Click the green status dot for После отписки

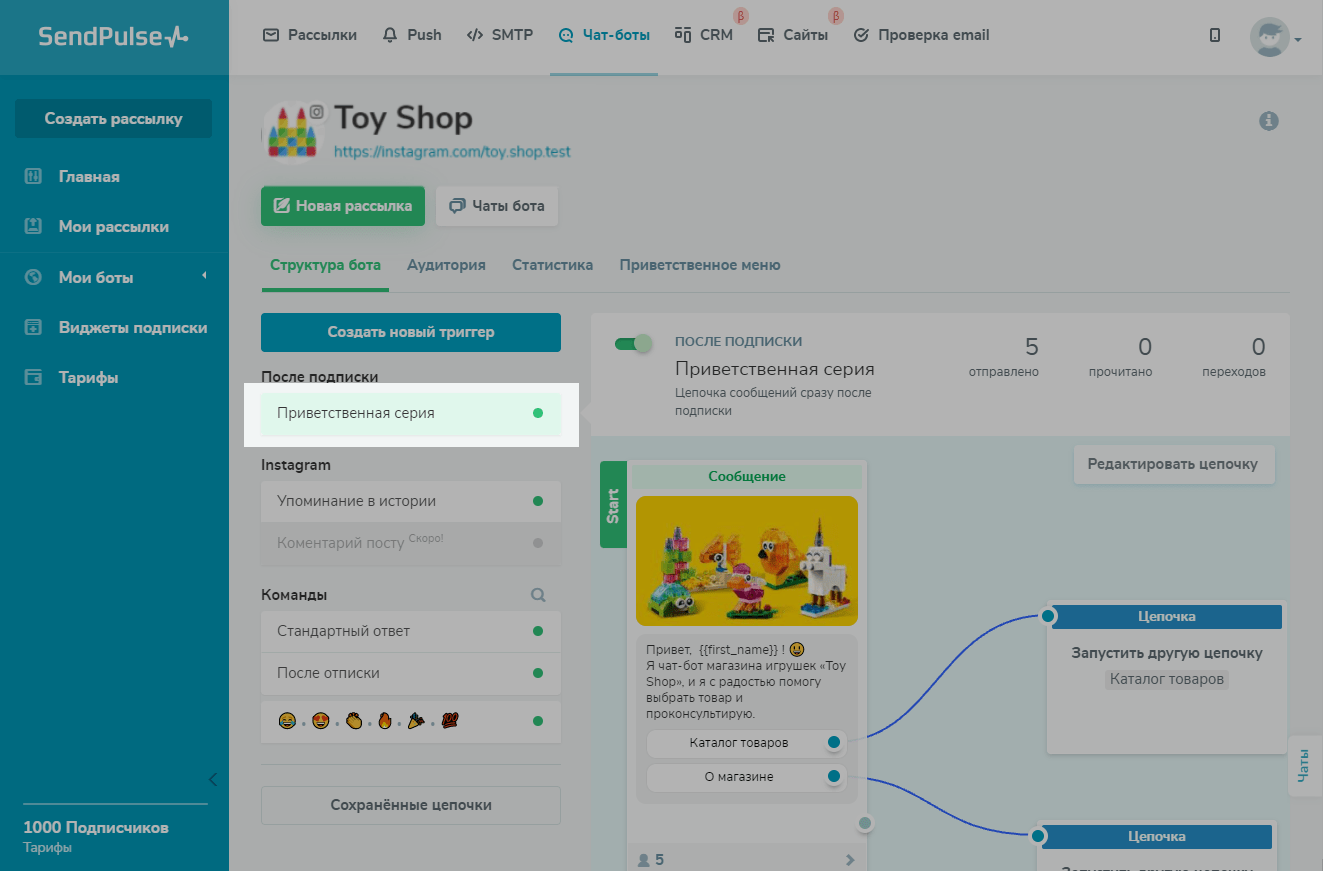pos(538,673)
